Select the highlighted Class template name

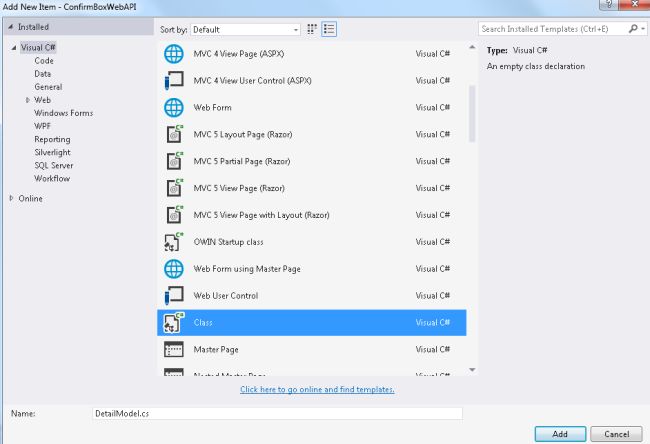[x=203, y=323]
